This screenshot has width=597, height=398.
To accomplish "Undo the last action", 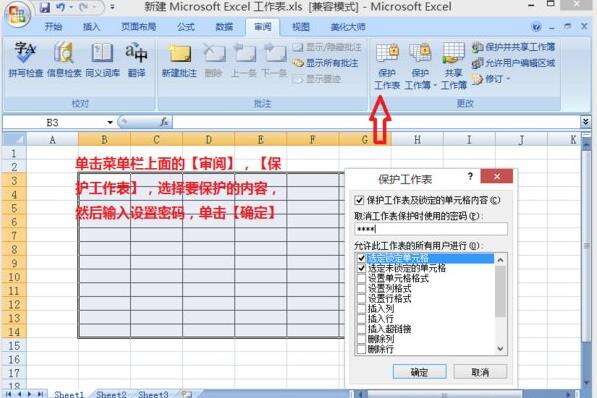I will coord(60,7).
